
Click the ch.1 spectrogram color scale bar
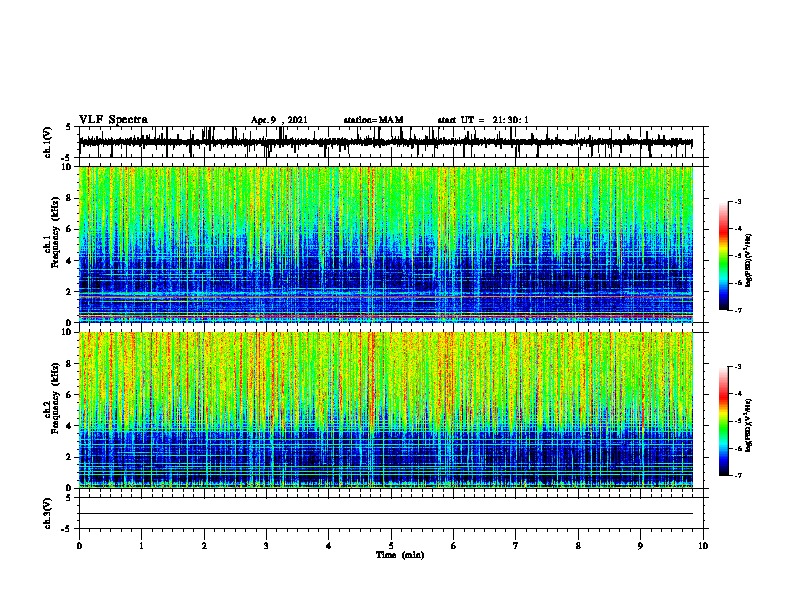point(724,256)
